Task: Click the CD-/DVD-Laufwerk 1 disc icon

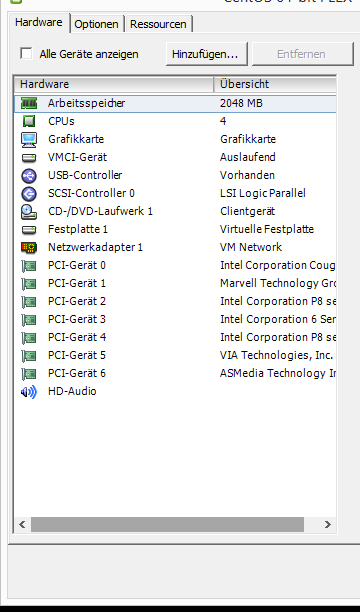Action: [x=29, y=212]
